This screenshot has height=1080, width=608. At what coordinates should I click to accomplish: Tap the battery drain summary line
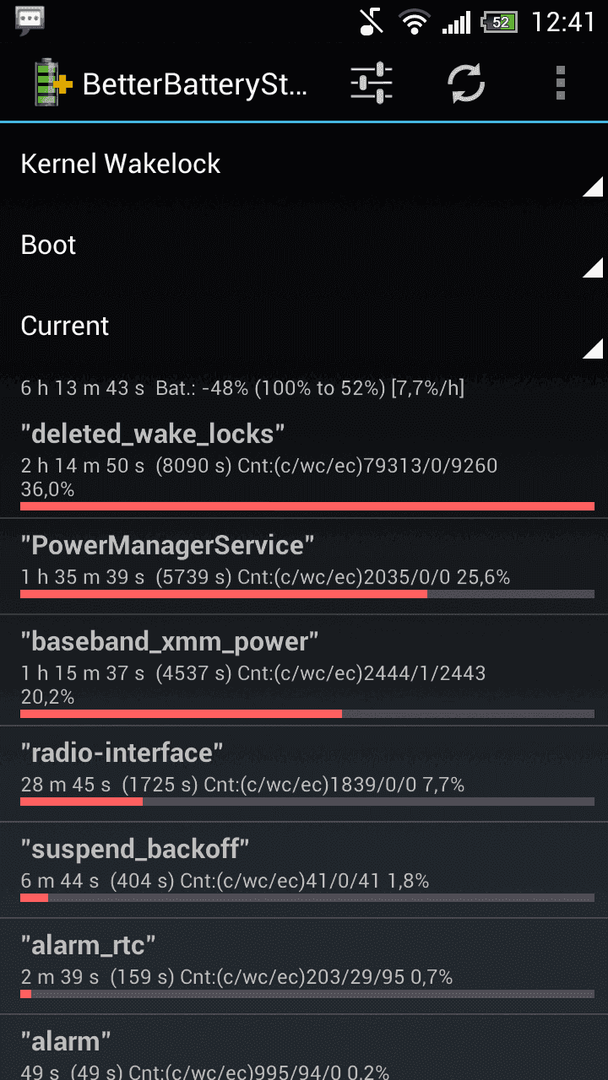242,388
